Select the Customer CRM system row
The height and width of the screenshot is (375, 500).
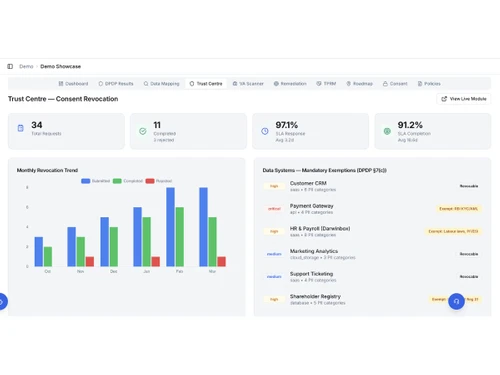tap(372, 186)
